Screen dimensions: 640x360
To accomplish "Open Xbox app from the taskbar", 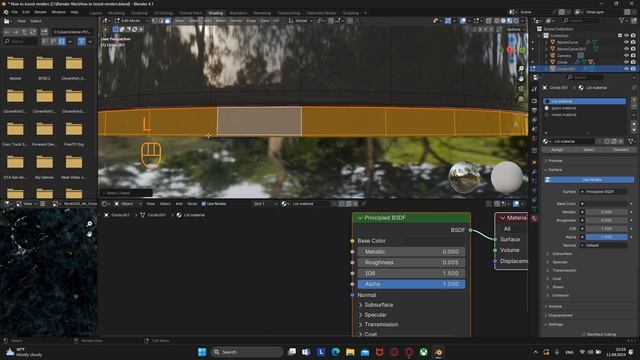I will pos(423,352).
